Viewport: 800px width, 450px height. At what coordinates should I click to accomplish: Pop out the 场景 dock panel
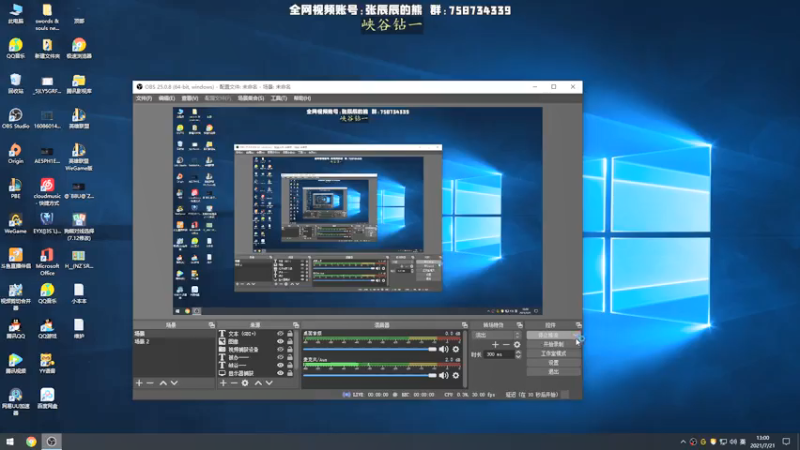[211, 325]
